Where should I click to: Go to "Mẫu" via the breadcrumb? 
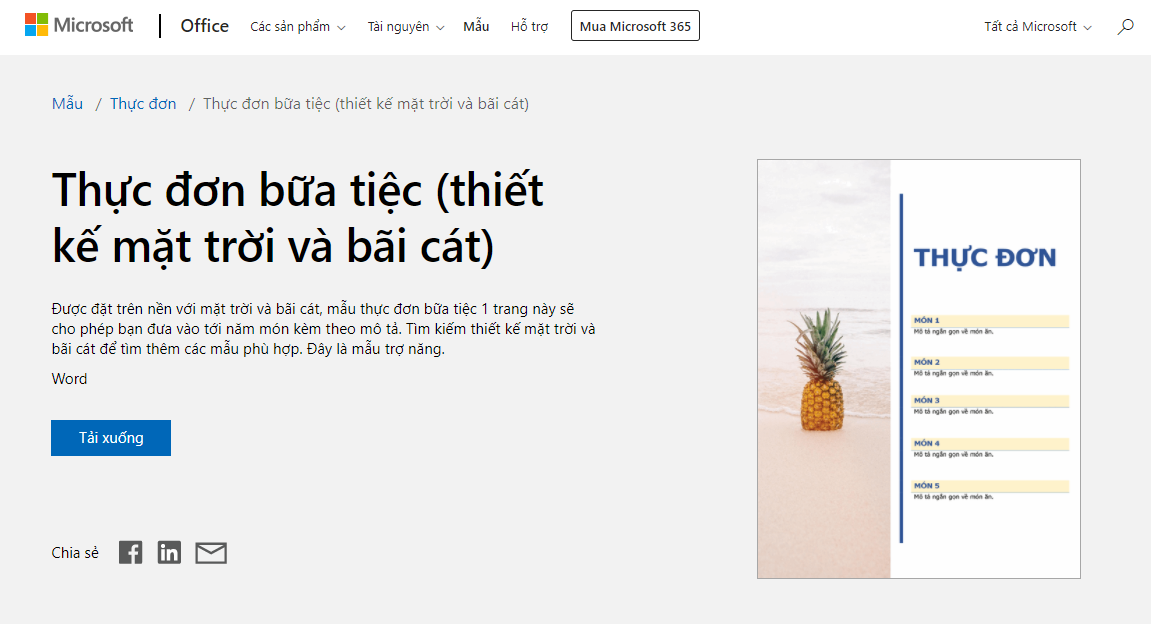[66, 103]
